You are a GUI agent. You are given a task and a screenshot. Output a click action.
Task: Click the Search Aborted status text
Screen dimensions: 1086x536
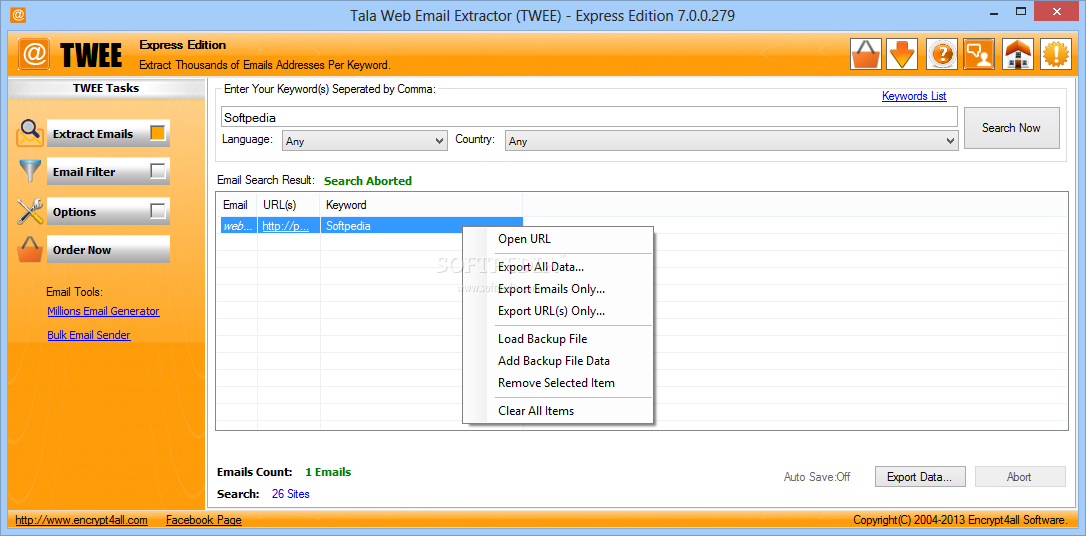click(368, 181)
